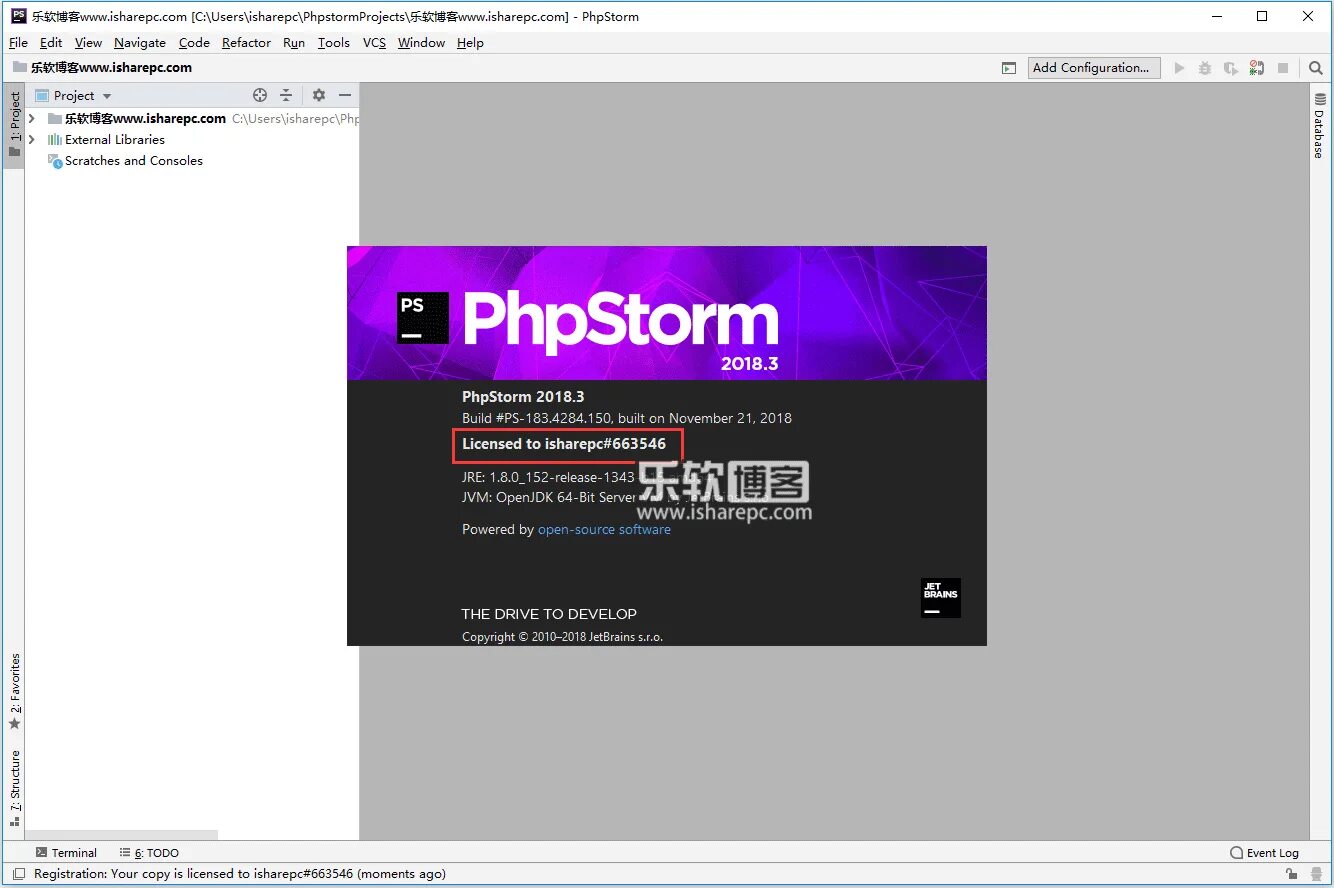The width and height of the screenshot is (1334, 888).
Task: Hide the Project panel with minus icon
Action: pos(345,95)
